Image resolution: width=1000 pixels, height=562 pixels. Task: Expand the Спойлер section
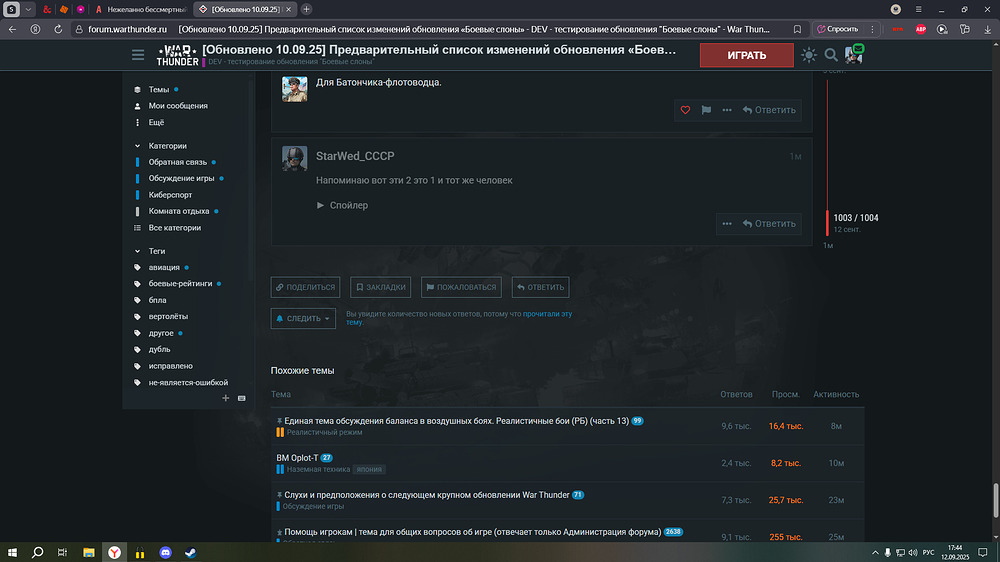click(x=342, y=205)
